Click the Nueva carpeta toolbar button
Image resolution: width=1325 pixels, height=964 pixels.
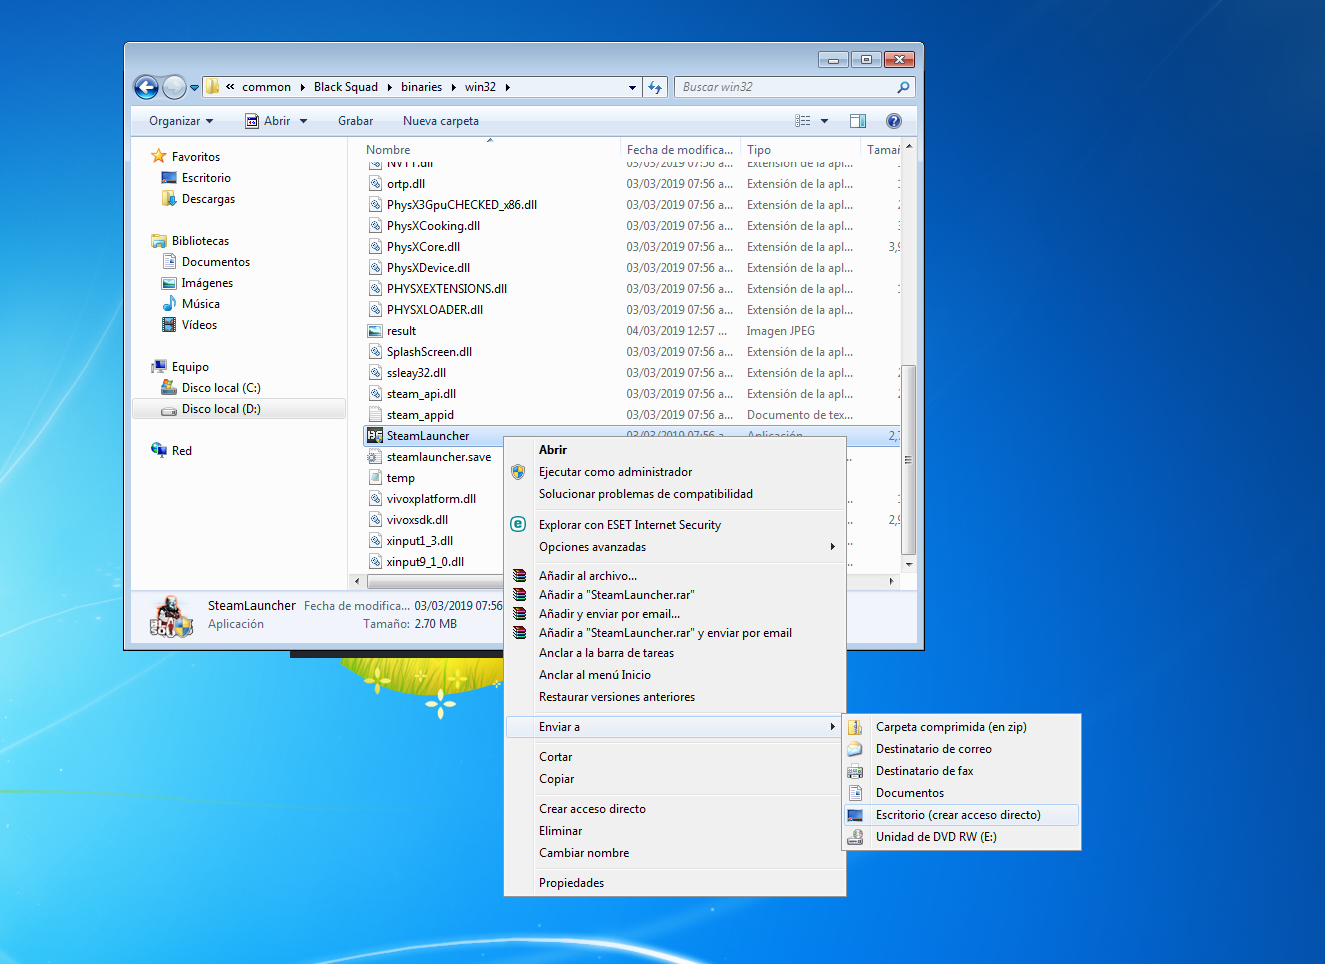tap(441, 121)
